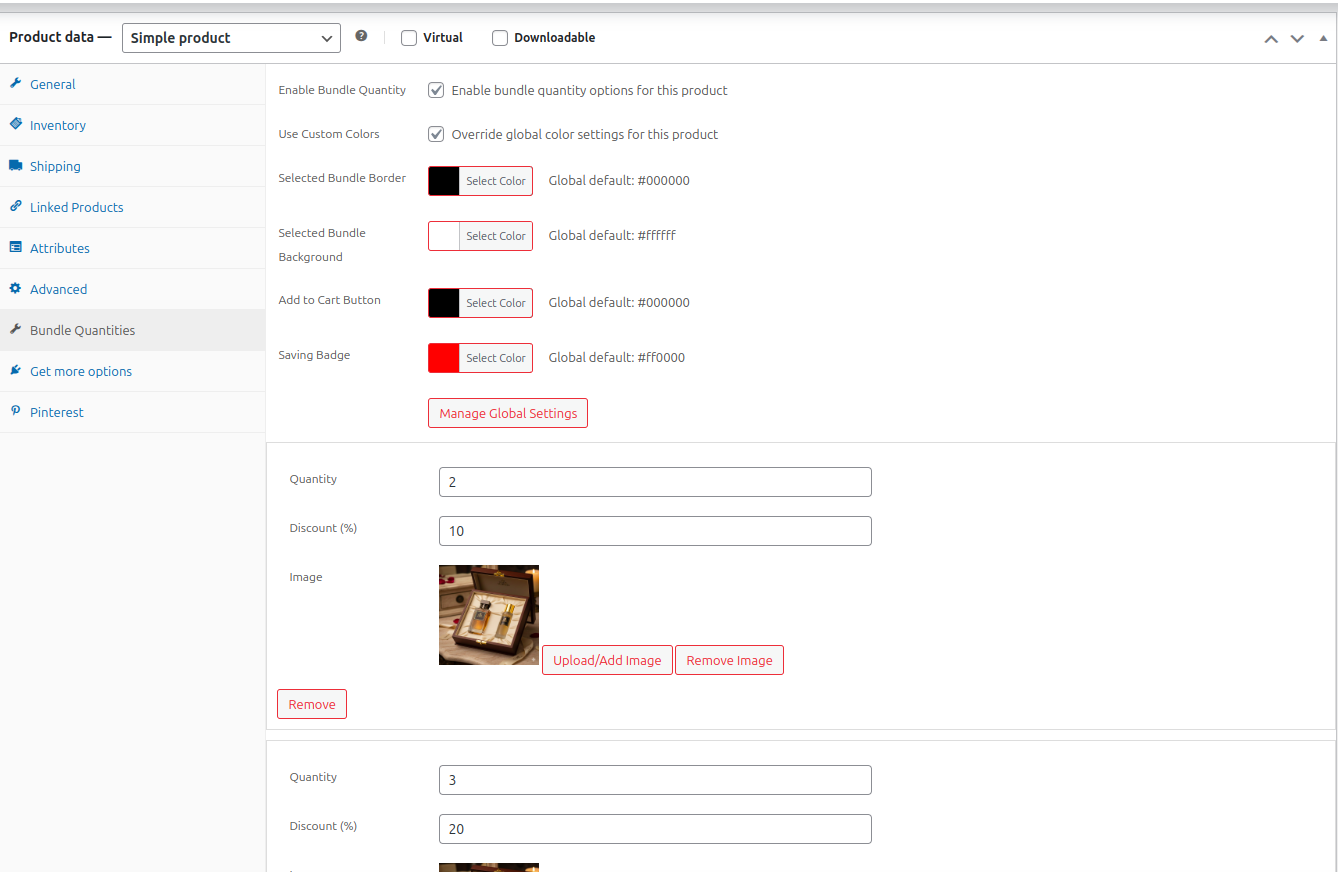The height and width of the screenshot is (872, 1338).
Task: Click the product type help question icon
Action: pyautogui.click(x=361, y=37)
